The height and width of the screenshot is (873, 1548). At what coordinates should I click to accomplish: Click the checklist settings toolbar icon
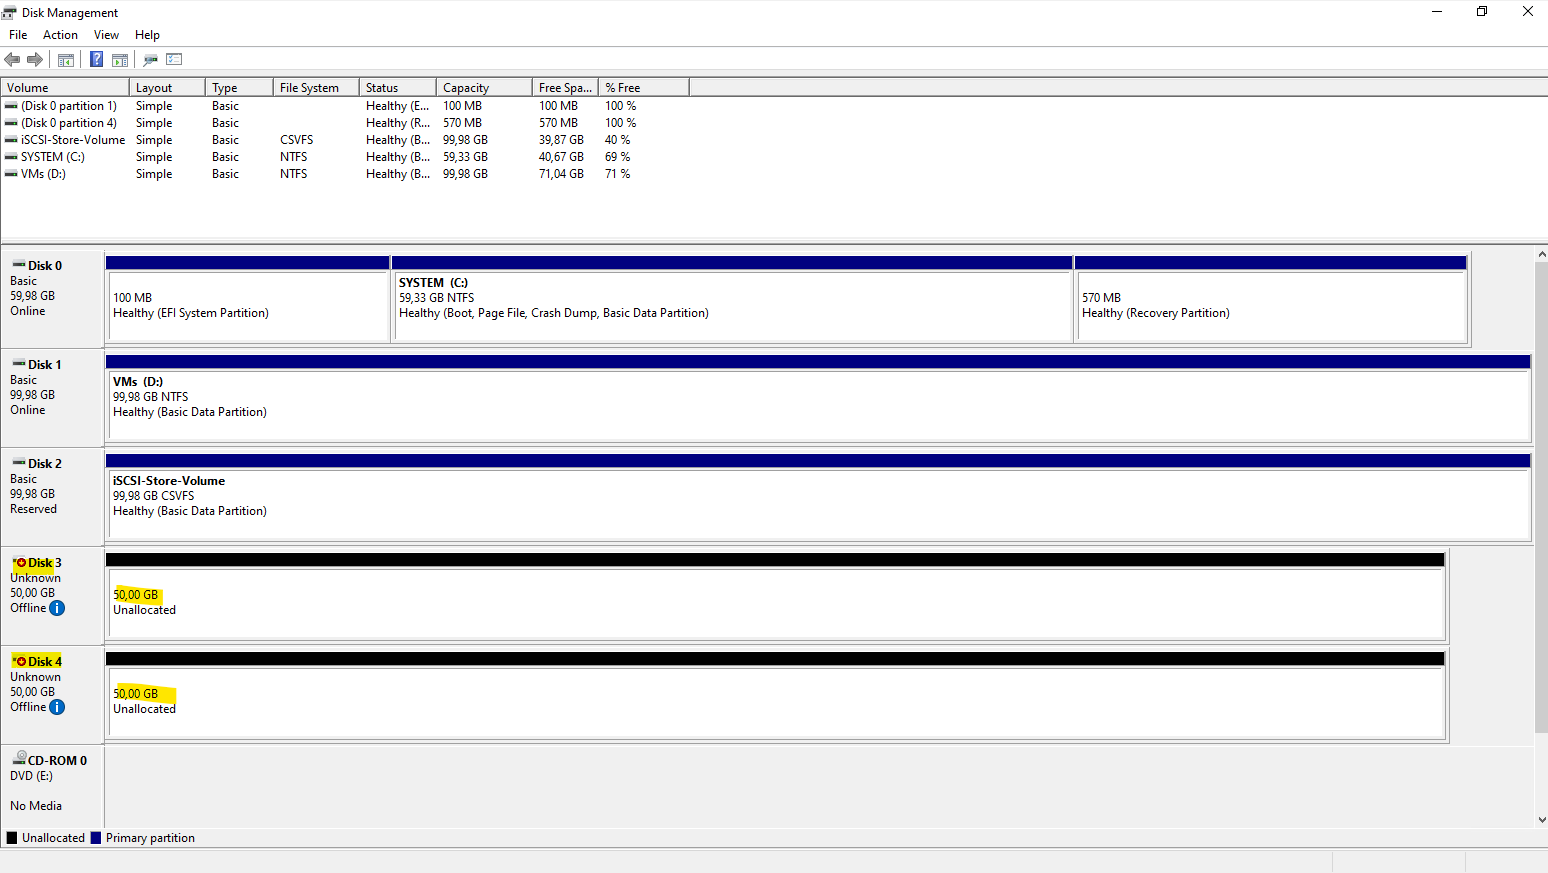(x=174, y=60)
